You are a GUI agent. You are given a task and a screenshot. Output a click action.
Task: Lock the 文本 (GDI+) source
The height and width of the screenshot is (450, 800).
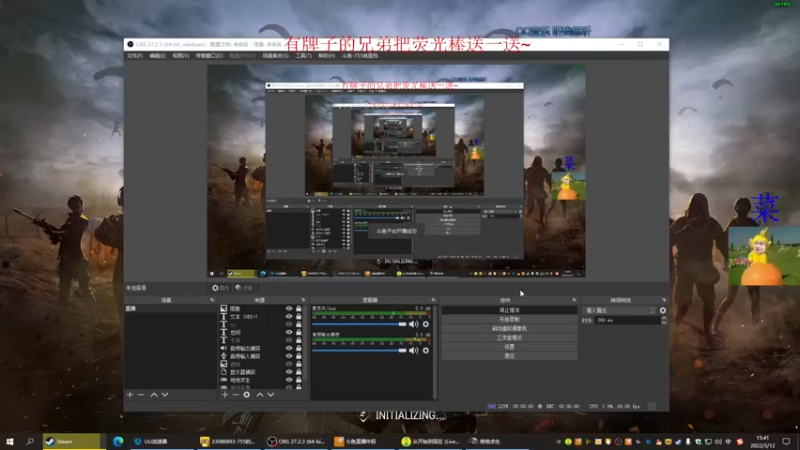[x=299, y=316]
